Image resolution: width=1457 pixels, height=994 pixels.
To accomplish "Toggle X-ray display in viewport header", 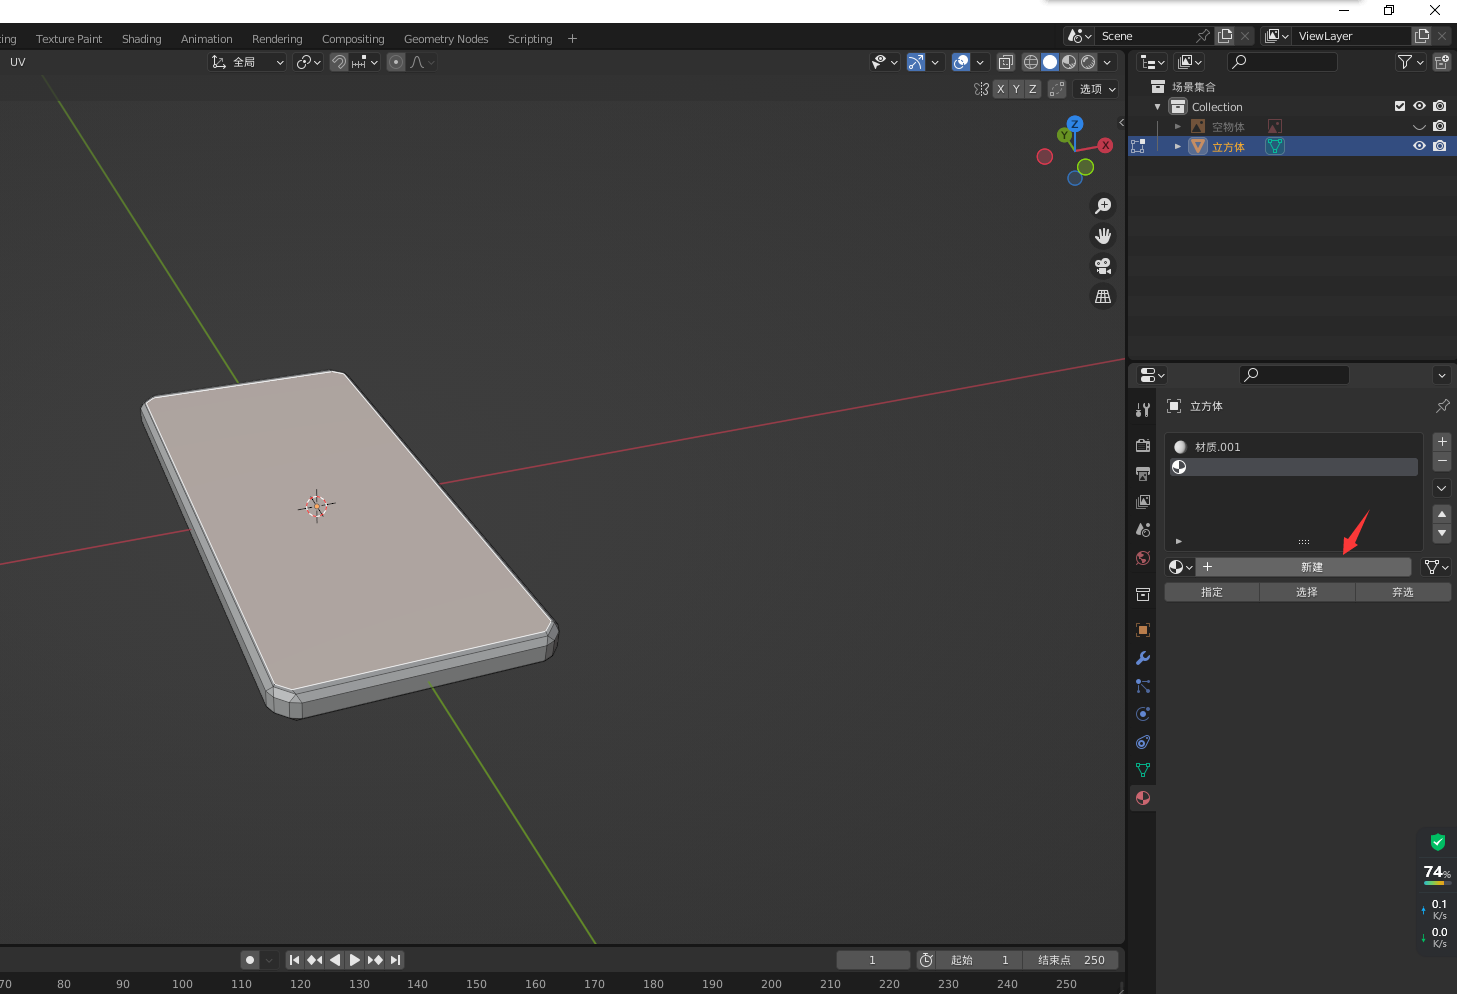I will pos(1006,62).
